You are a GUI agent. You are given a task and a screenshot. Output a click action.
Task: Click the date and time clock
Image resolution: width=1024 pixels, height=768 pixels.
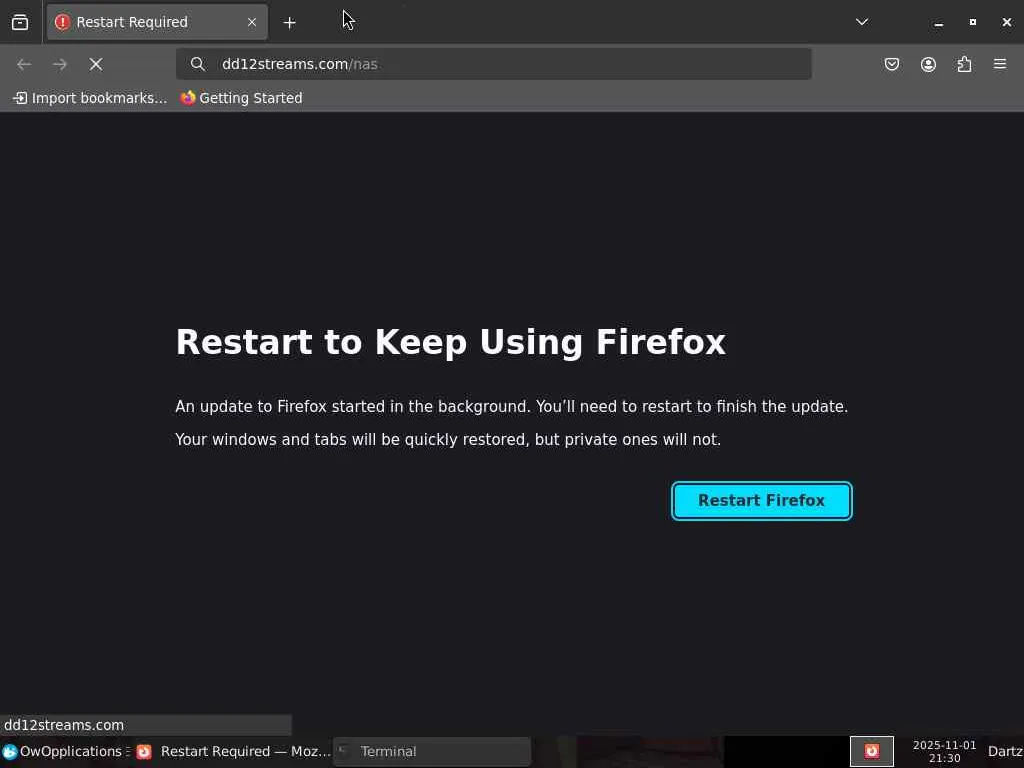(944, 752)
